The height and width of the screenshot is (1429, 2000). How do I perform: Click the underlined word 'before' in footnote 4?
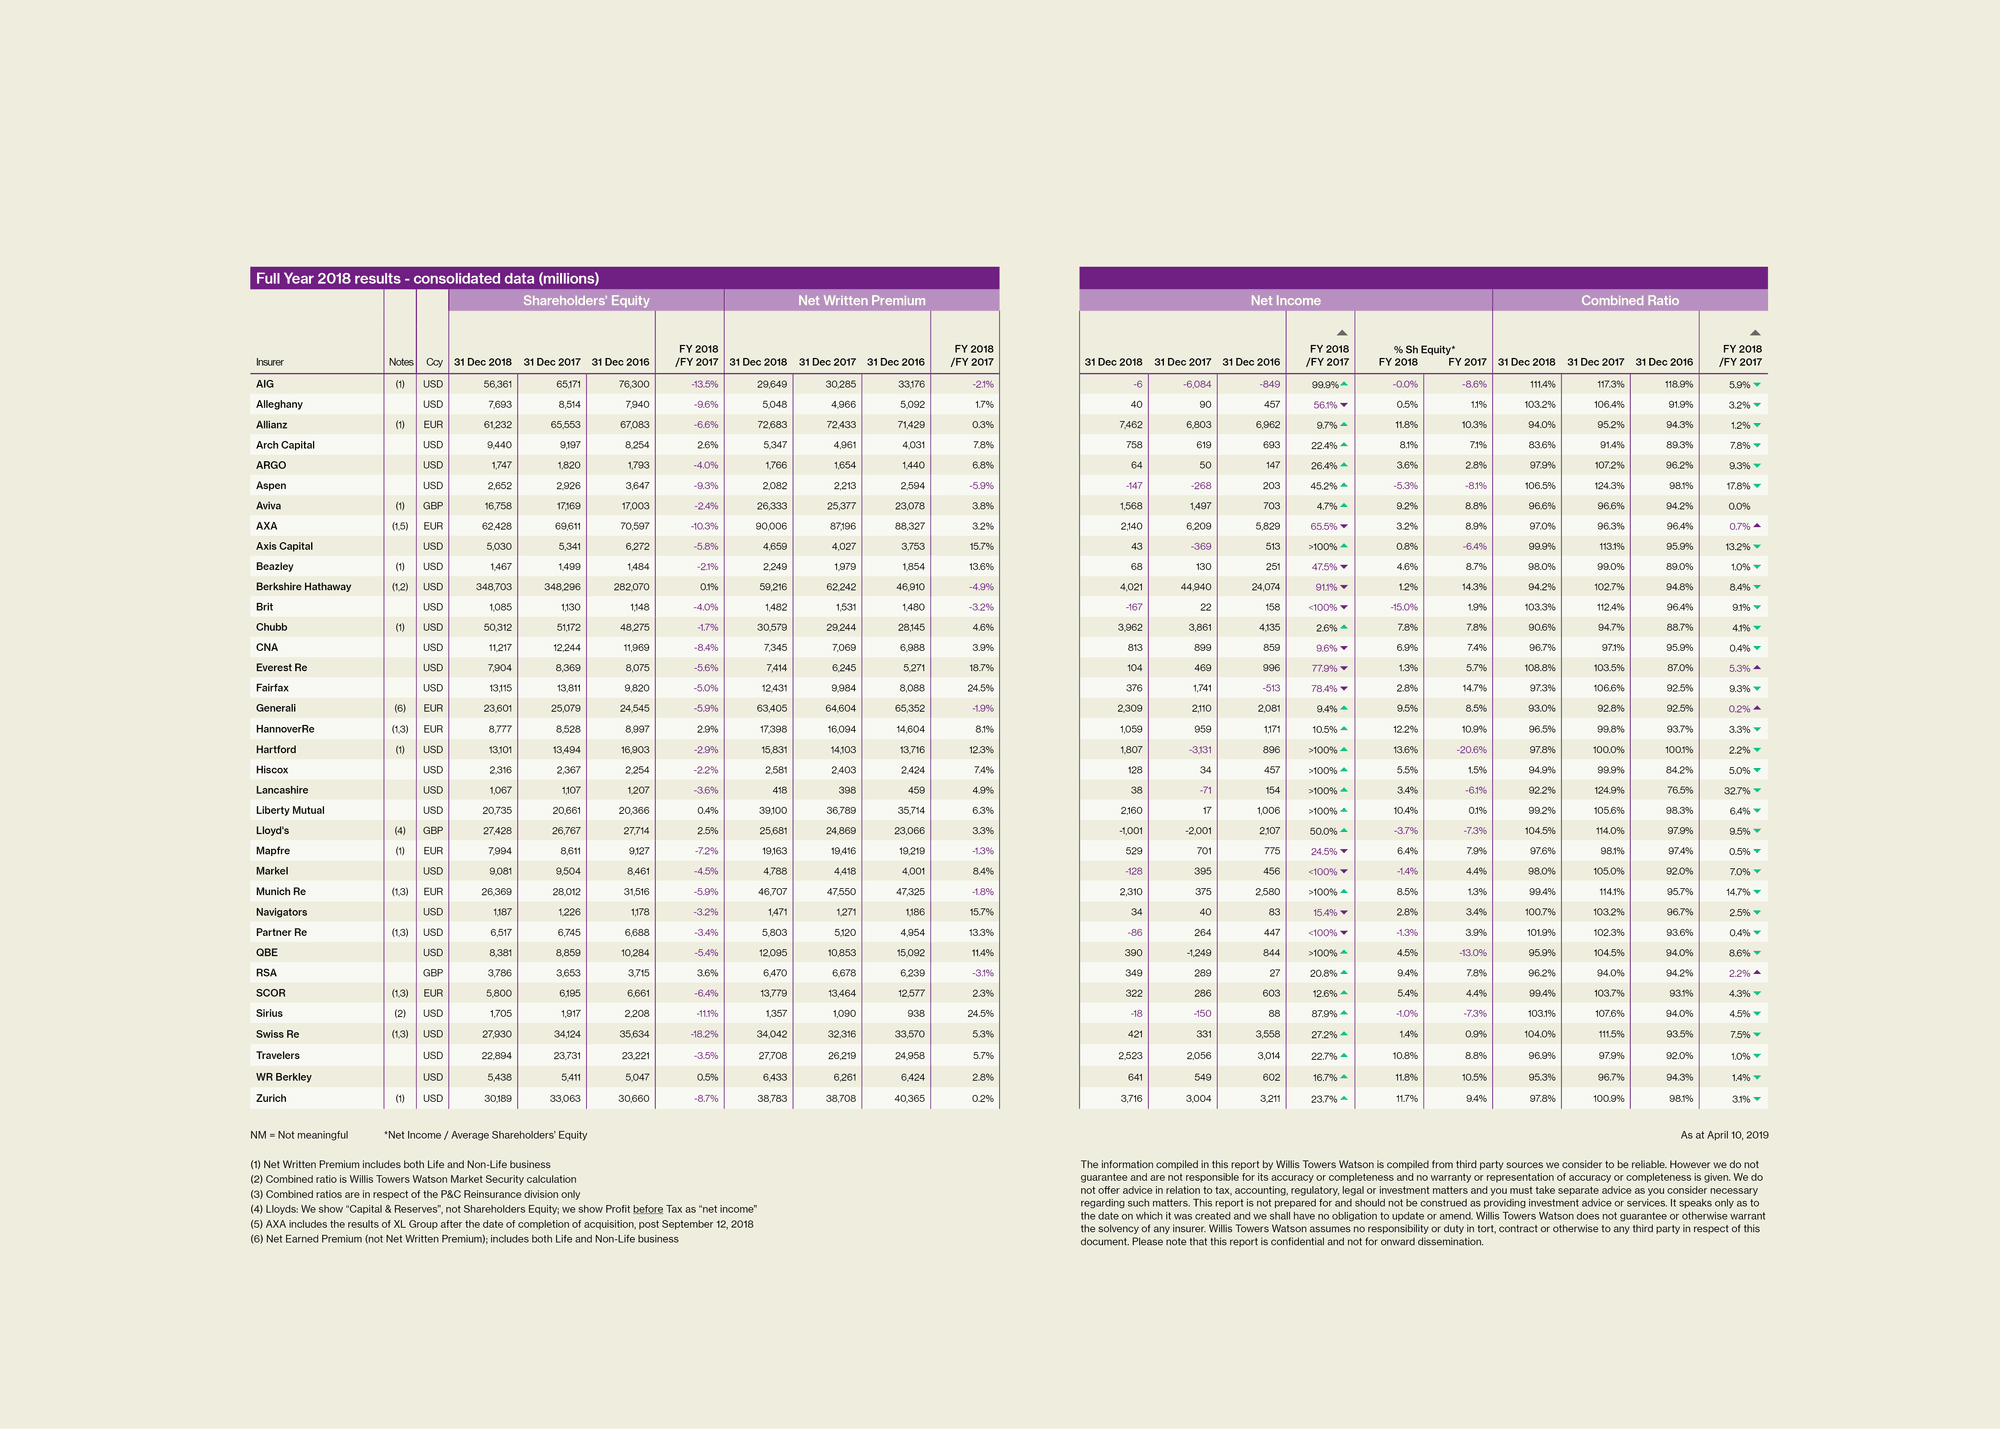tap(648, 1209)
